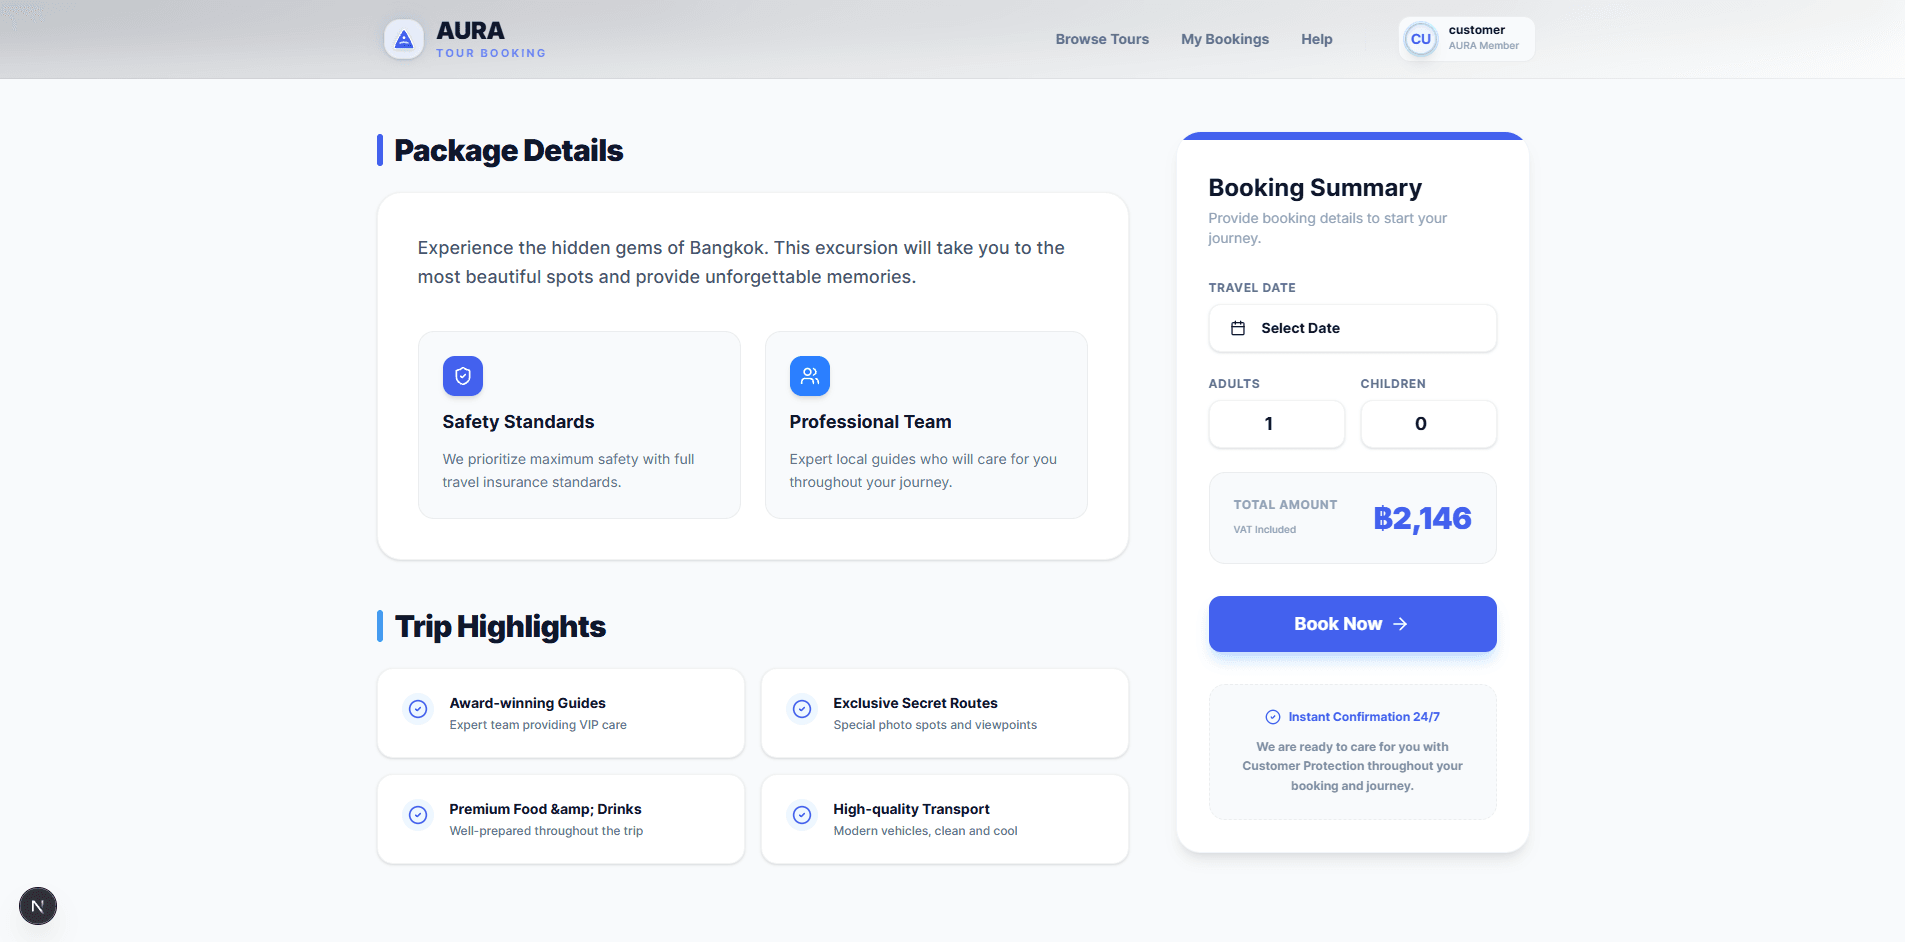This screenshot has height=942, width=1905.
Task: Open the Browse Tours menu item
Action: coord(1102,39)
